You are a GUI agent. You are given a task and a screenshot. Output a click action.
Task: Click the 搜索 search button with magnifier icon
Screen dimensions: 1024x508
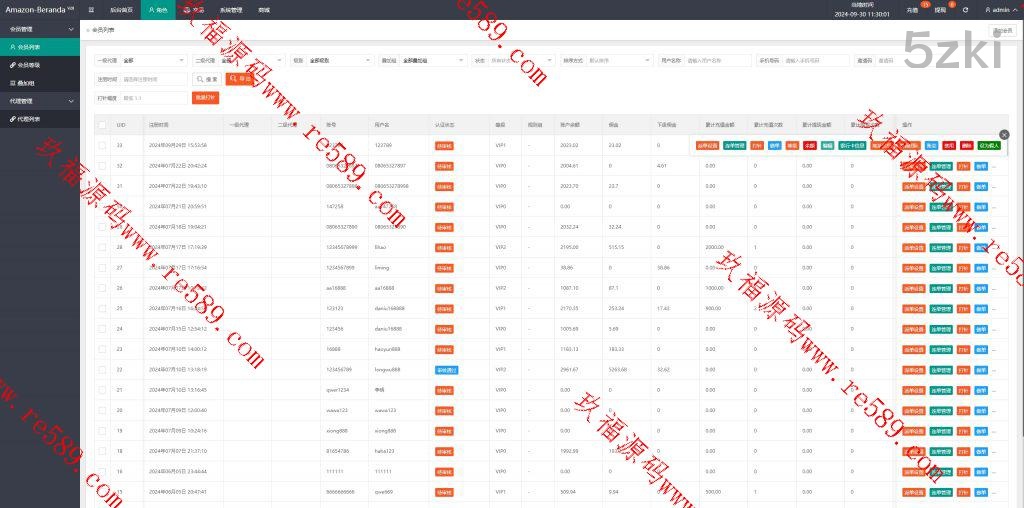tap(207, 79)
